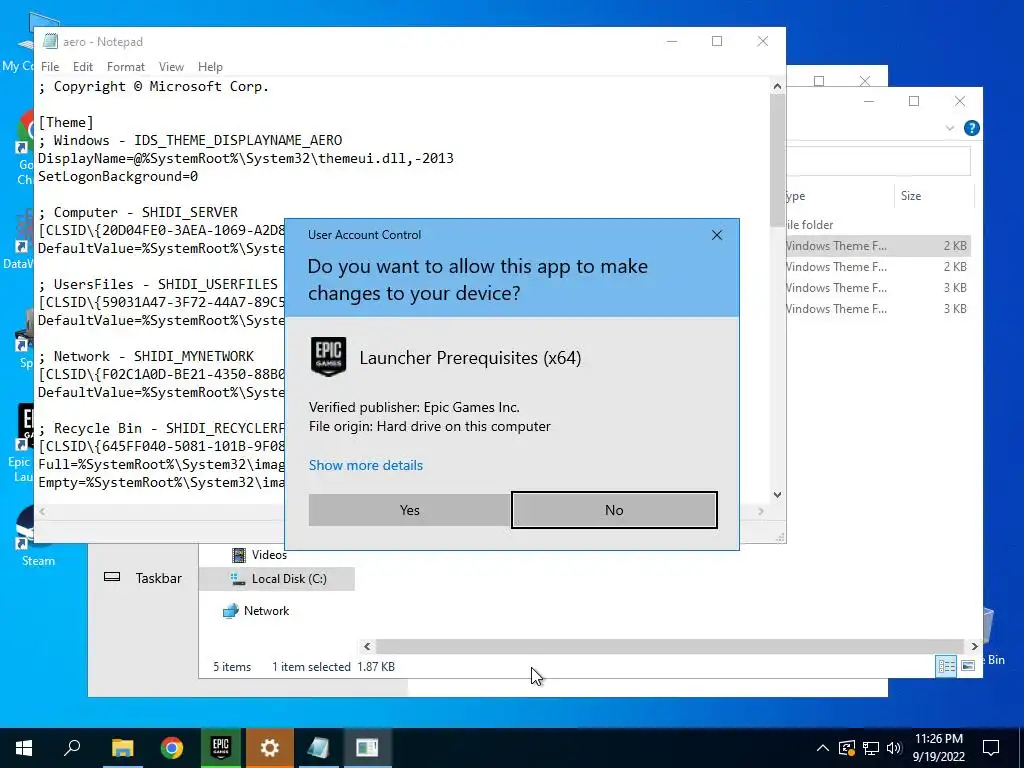Image resolution: width=1024 pixels, height=768 pixels.
Task: Click Explorer horizontal scrollbar right arrow
Action: pos(974,647)
